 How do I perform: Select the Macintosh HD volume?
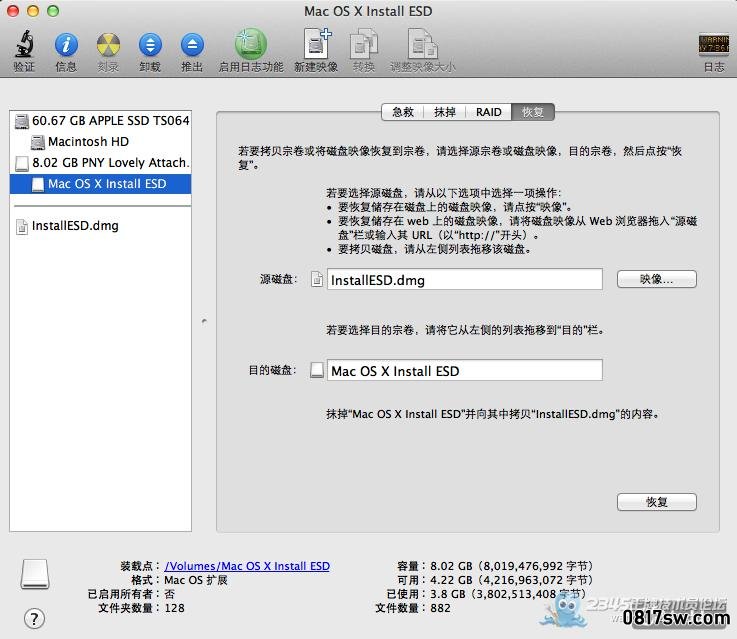coord(101,141)
